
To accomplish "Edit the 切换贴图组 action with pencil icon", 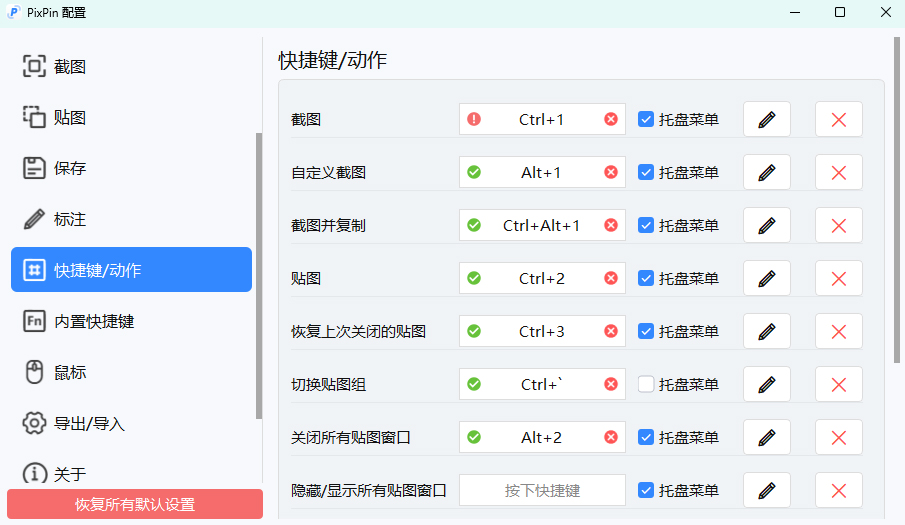I will (x=767, y=384).
